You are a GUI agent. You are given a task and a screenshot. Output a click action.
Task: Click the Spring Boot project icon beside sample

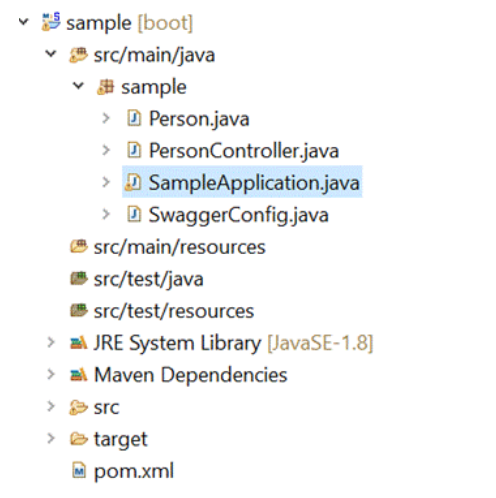click(51, 22)
